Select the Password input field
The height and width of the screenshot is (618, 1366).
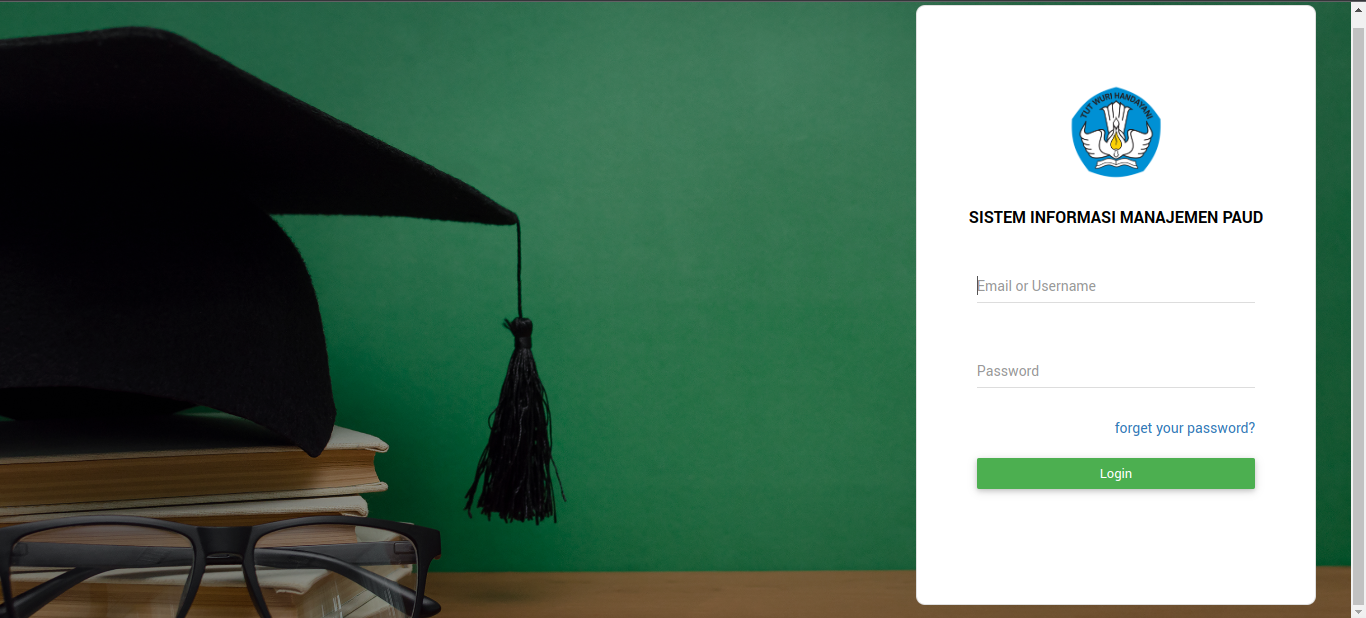click(x=1116, y=371)
